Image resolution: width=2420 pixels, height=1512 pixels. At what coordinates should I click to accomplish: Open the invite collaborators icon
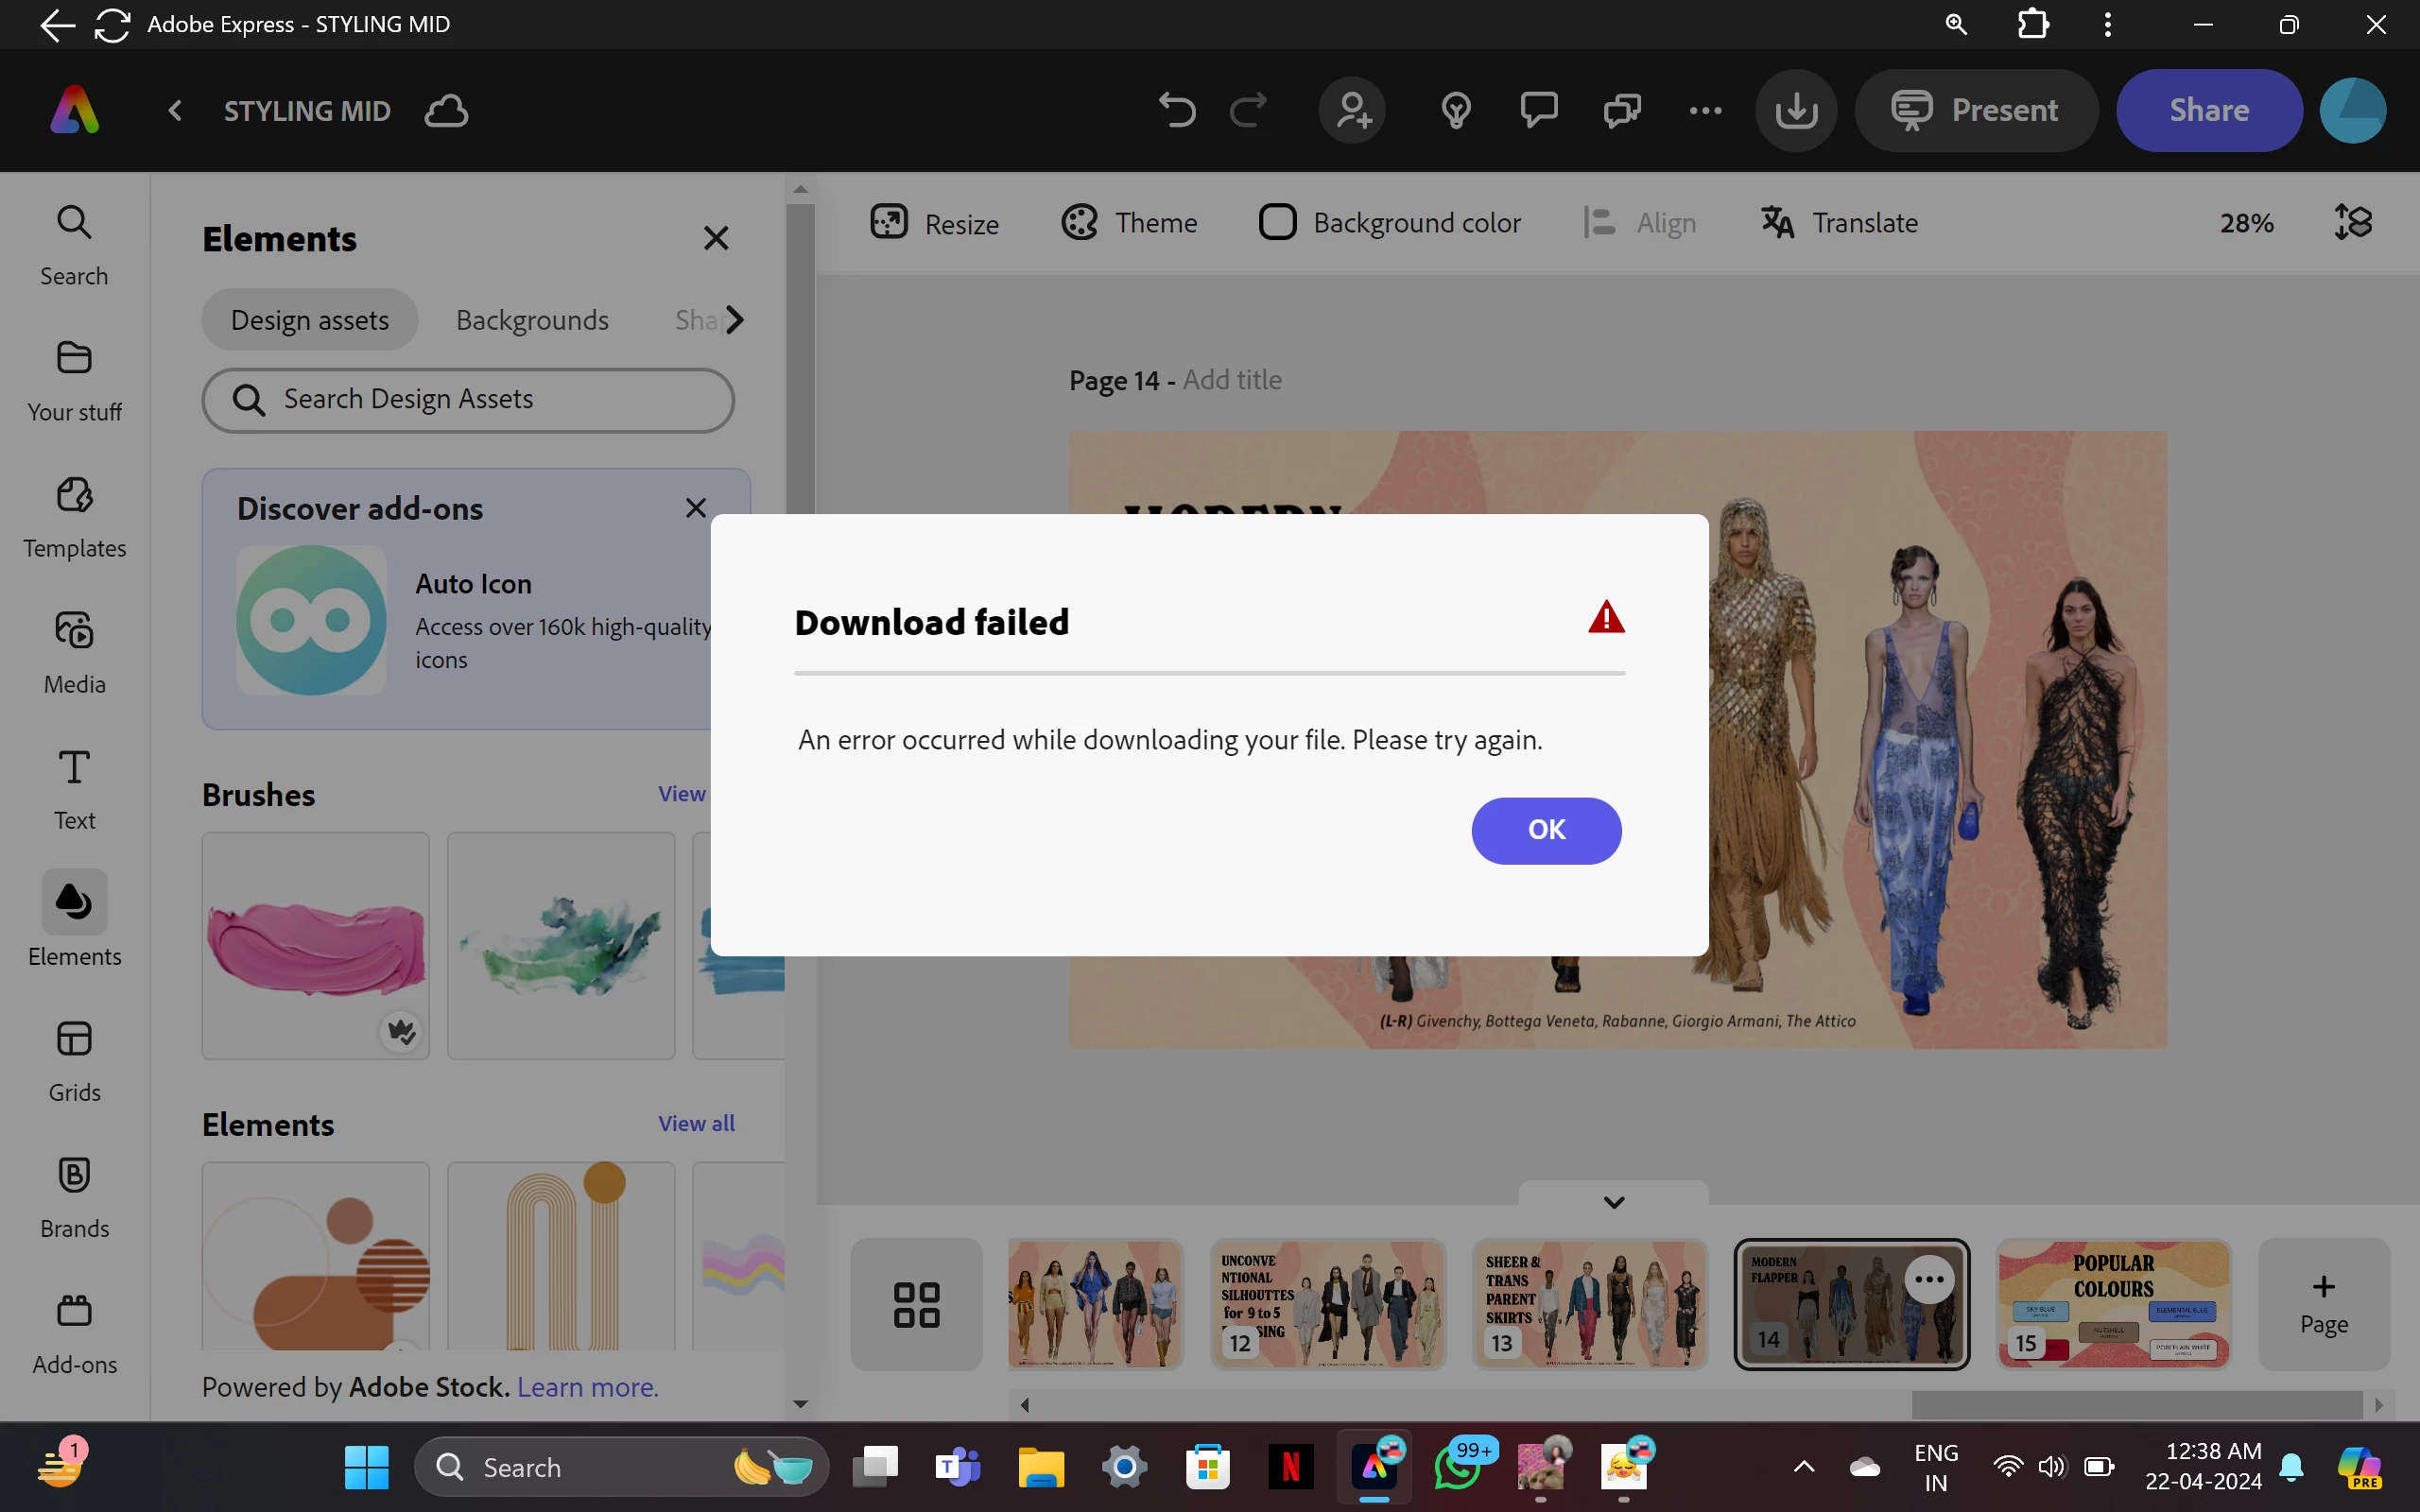point(1352,110)
